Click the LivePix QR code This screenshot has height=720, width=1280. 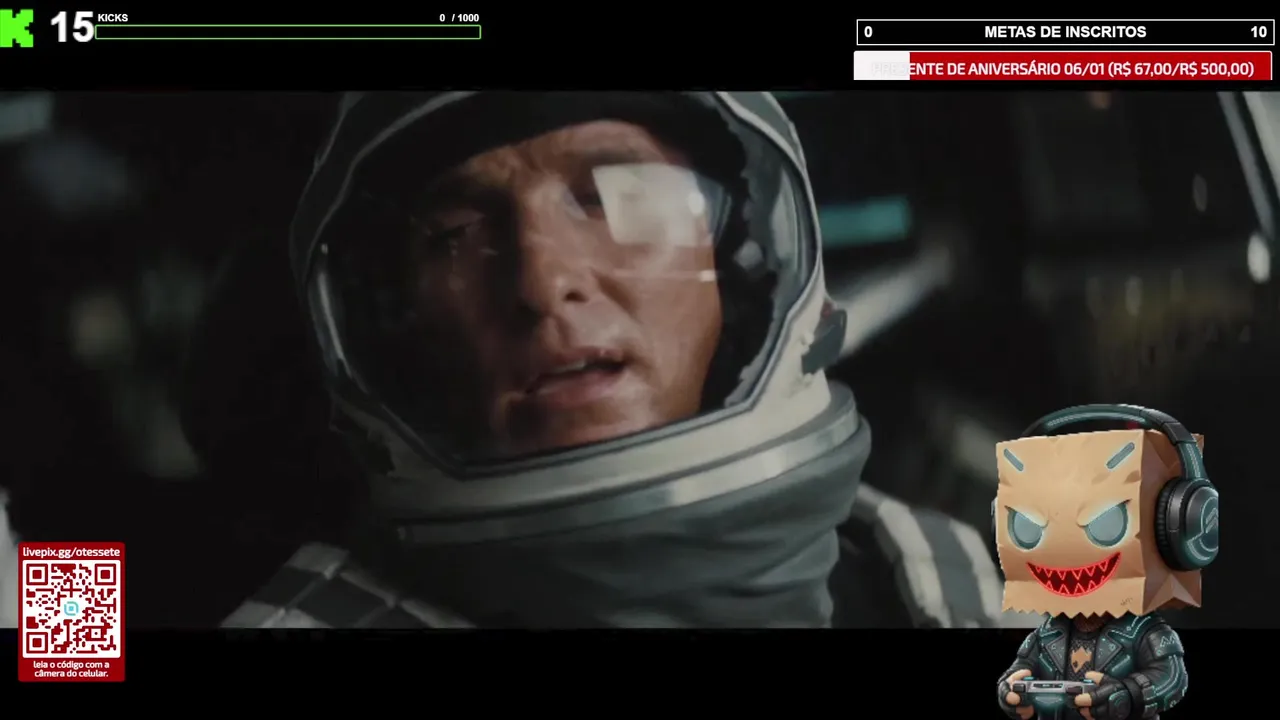[71, 608]
